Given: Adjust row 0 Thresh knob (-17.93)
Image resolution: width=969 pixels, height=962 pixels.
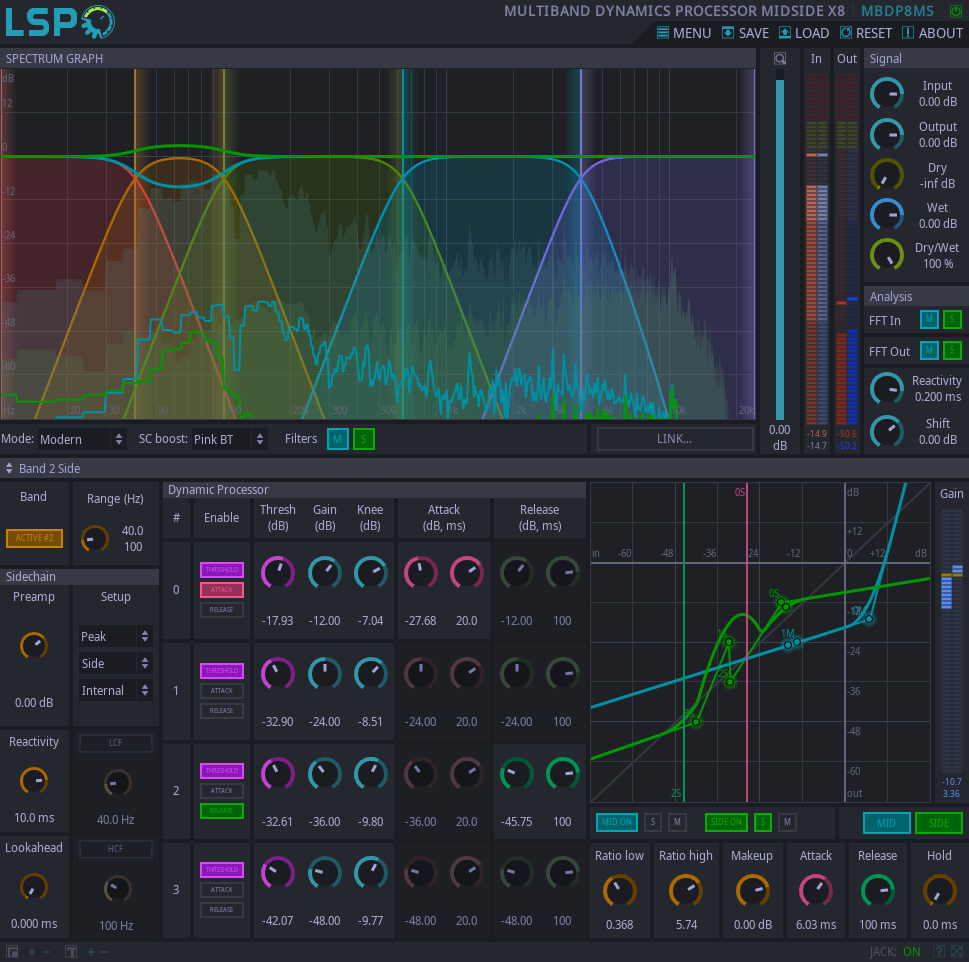Looking at the screenshot, I should [277, 572].
